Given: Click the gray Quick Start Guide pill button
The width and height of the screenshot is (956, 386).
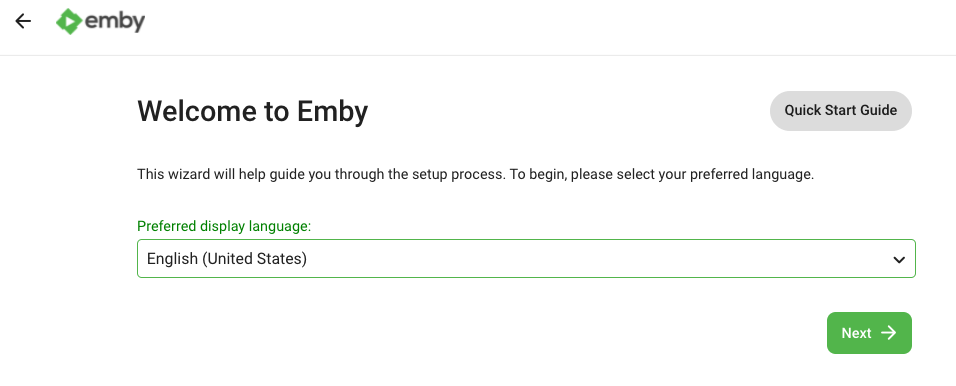Looking at the screenshot, I should [x=840, y=110].
